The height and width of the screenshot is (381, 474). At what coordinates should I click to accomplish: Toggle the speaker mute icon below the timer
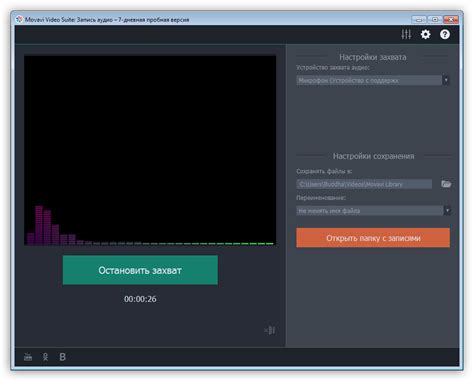click(270, 330)
